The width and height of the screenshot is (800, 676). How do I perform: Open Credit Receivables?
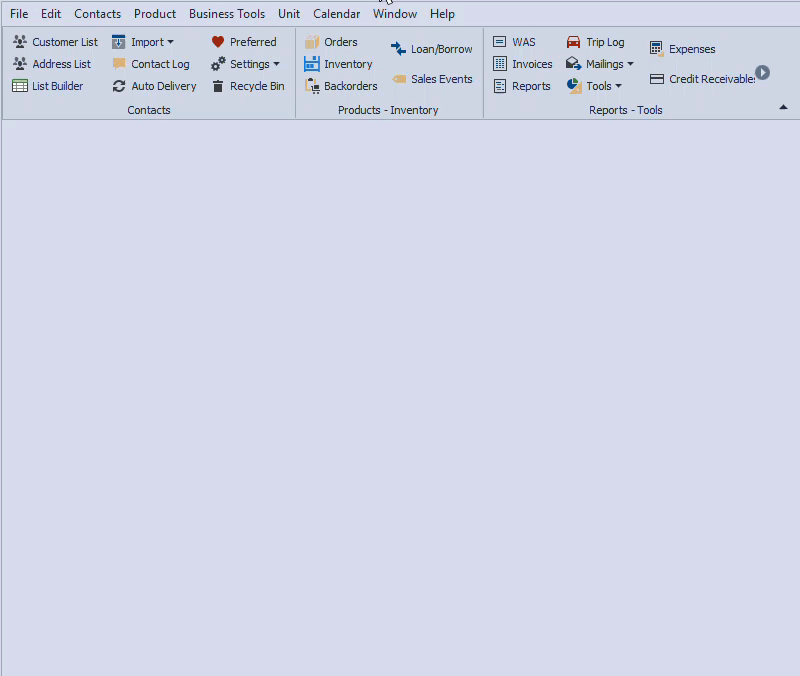(705, 78)
